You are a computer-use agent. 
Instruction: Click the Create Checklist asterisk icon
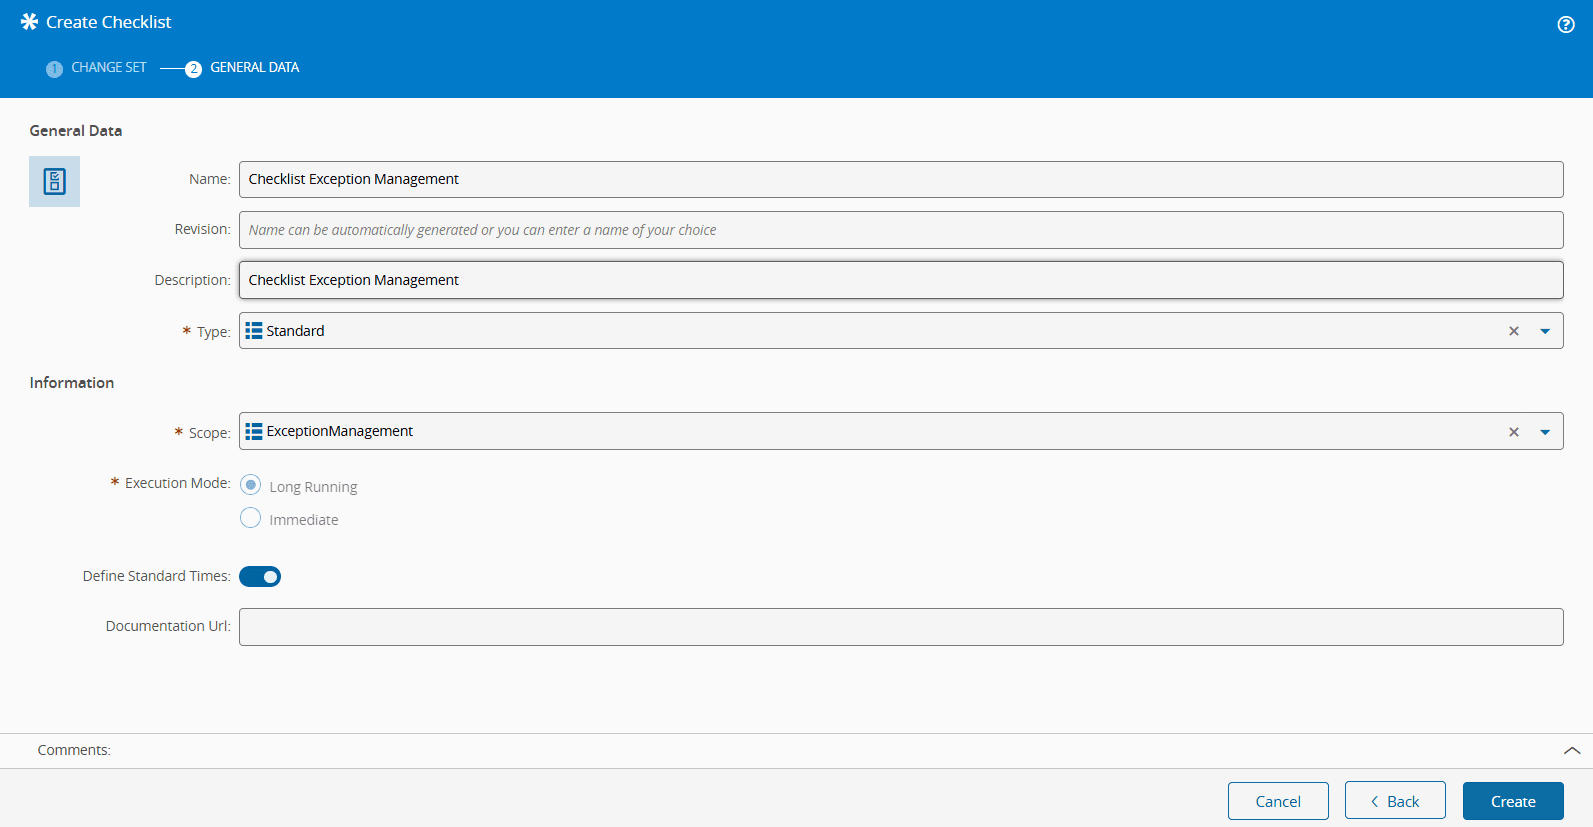click(29, 21)
